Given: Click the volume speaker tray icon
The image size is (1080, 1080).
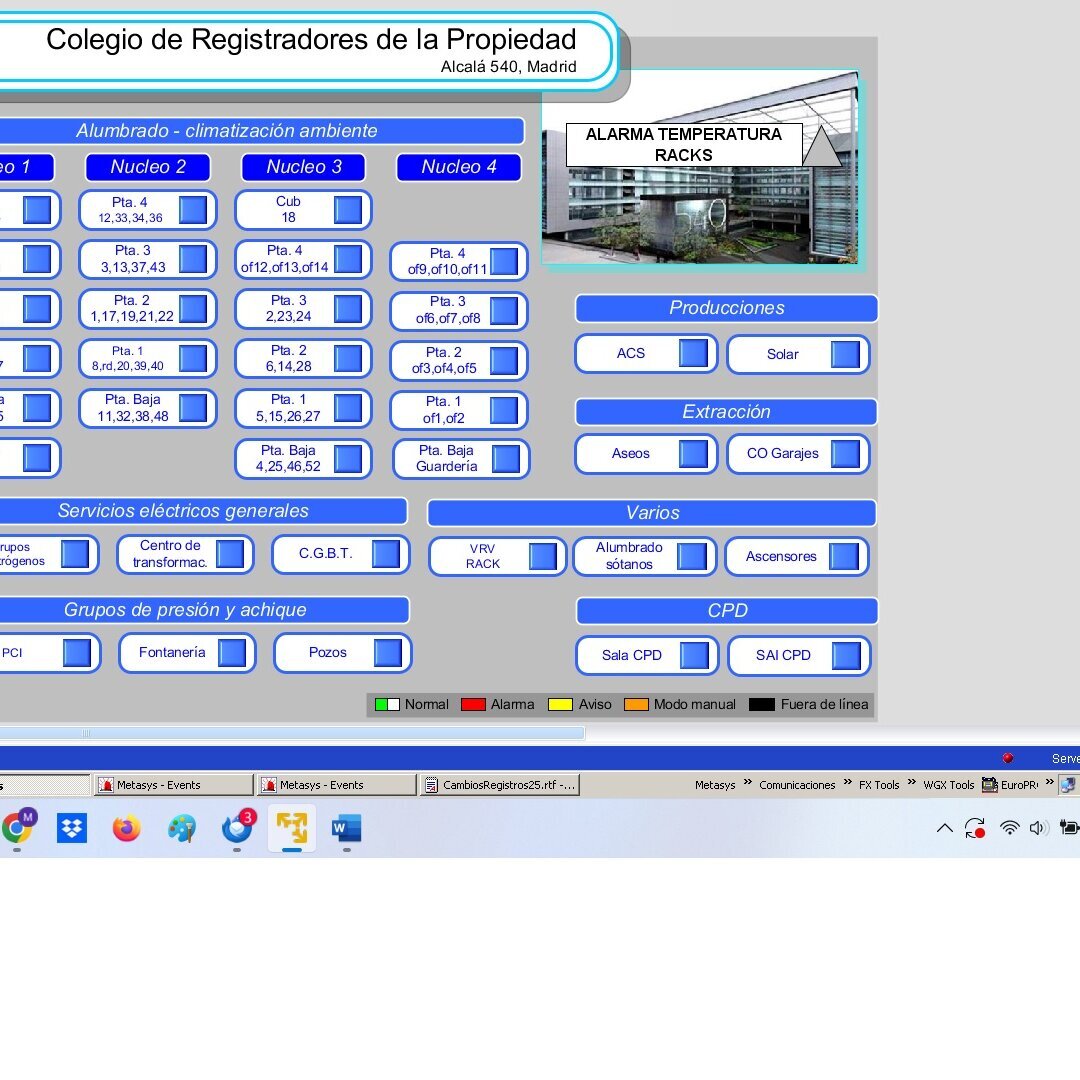Looking at the screenshot, I should (x=1039, y=828).
